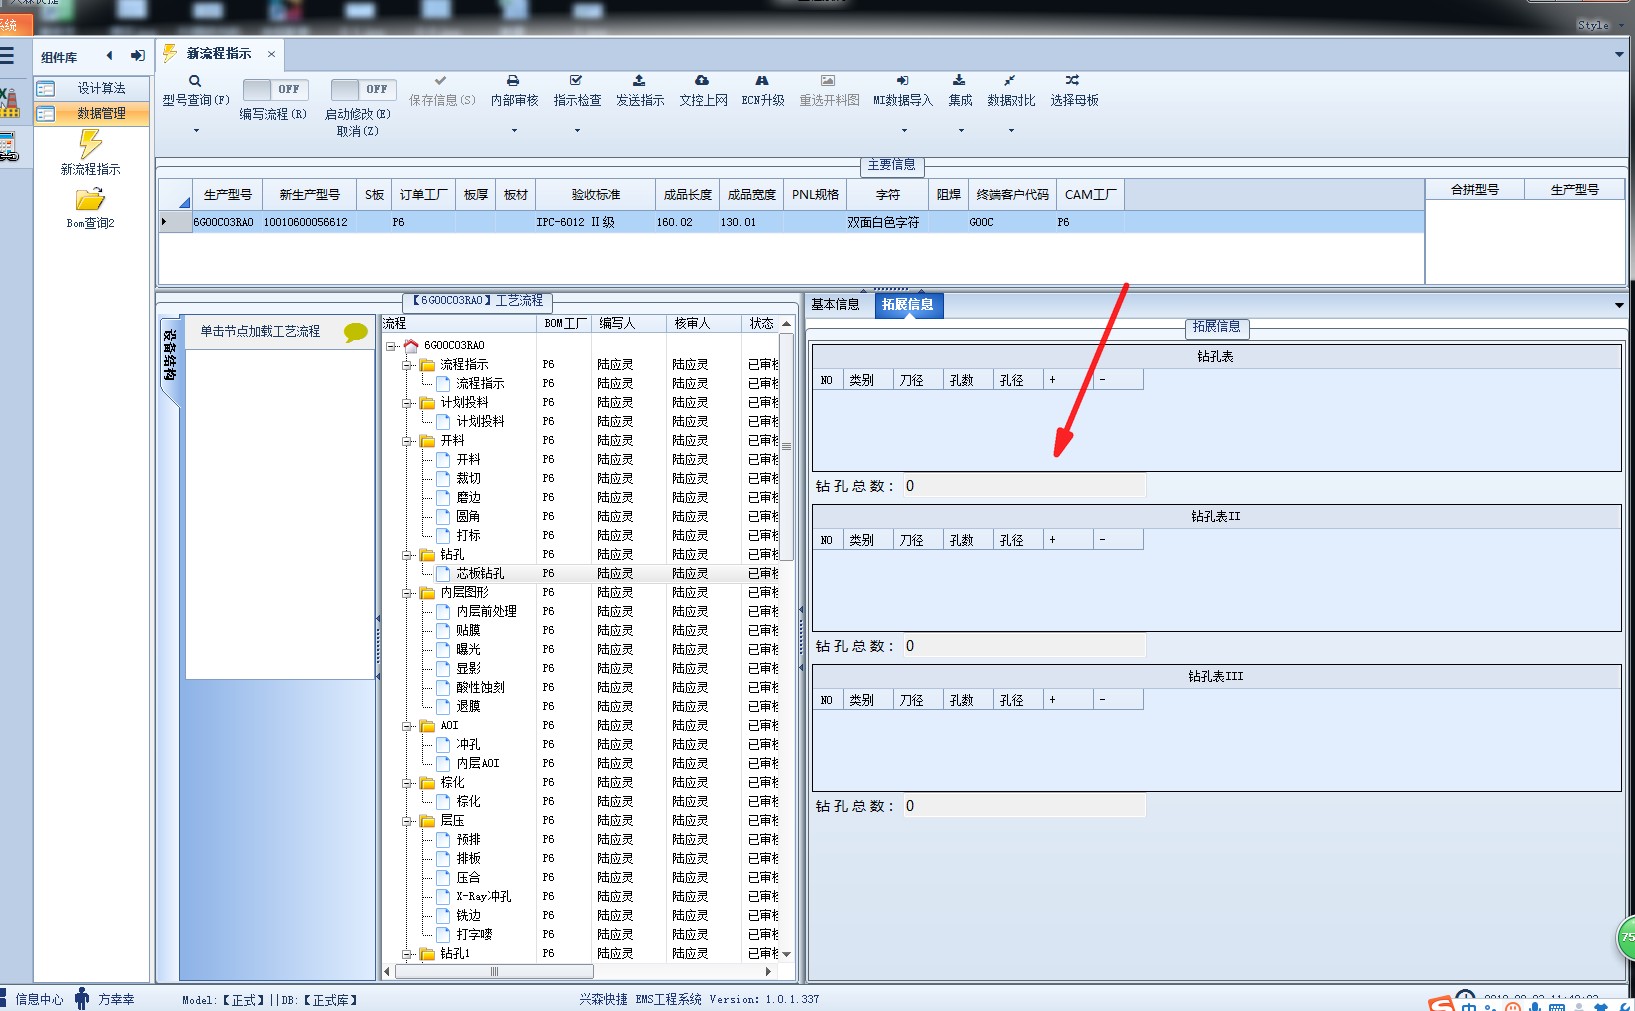Click the ECN升级 toolbar icon
Screen dimensions: 1635x1011
click(762, 80)
